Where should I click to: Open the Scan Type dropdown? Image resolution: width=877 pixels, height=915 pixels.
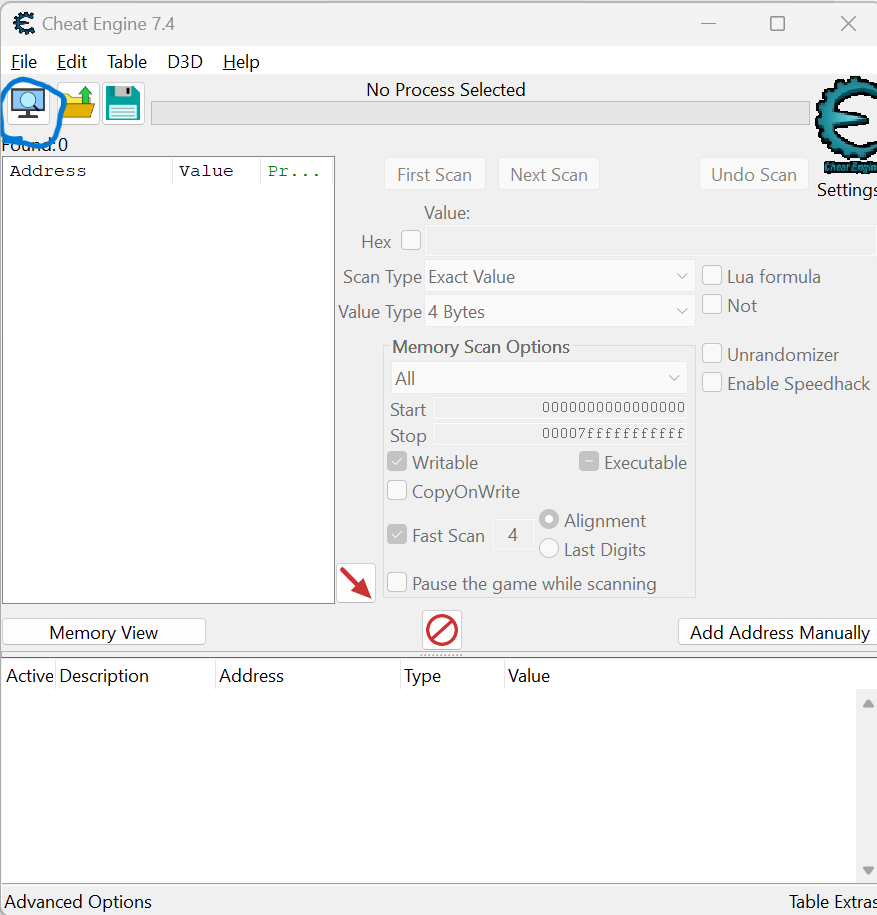pyautogui.click(x=560, y=277)
